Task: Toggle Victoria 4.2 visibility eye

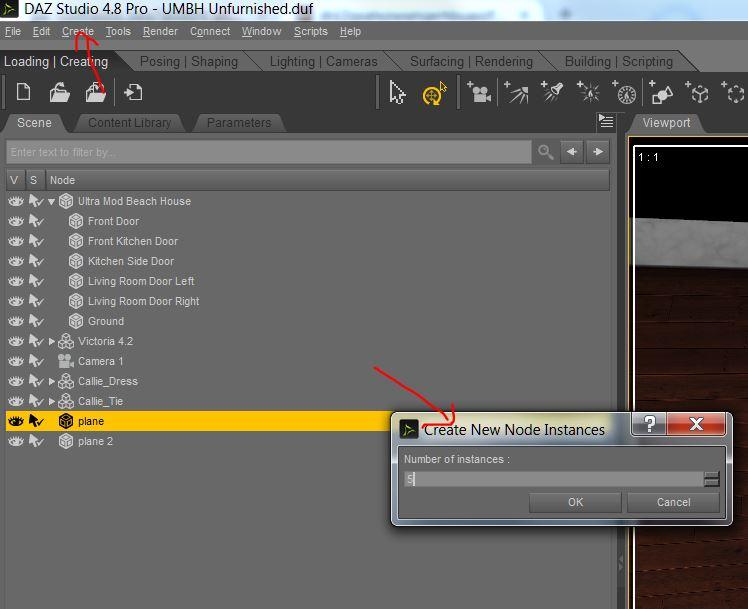Action: [x=16, y=341]
